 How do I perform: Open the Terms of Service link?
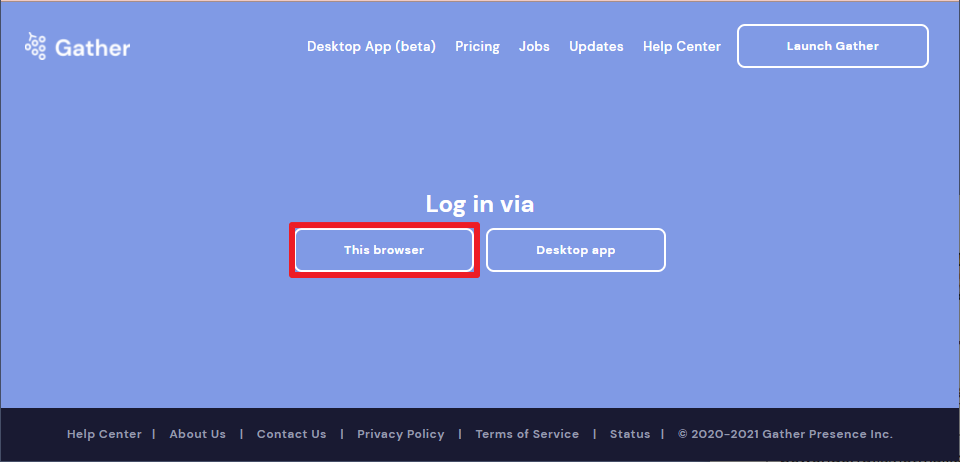point(527,434)
